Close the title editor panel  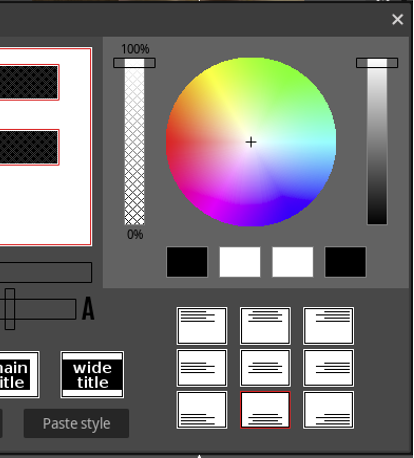397,19
